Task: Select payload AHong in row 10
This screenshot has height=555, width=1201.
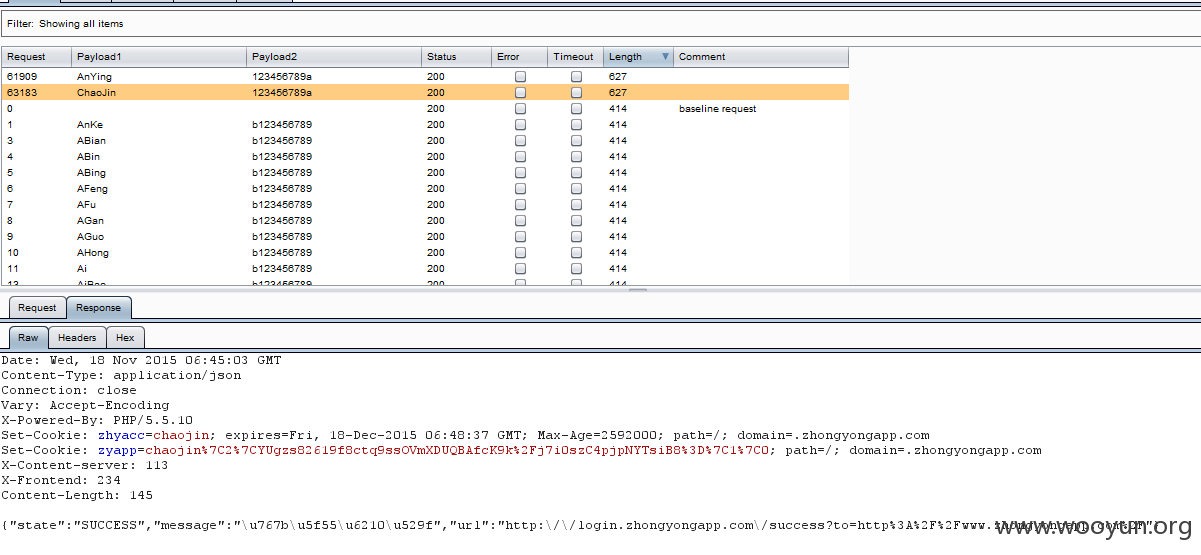Action: pyautogui.click(x=93, y=253)
